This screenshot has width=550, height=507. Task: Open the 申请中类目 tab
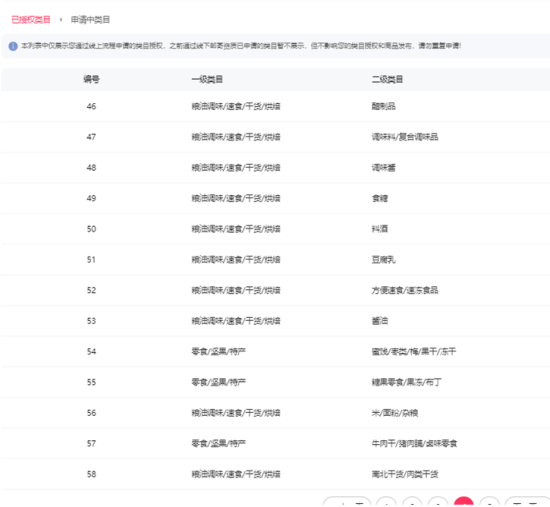[x=90, y=20]
